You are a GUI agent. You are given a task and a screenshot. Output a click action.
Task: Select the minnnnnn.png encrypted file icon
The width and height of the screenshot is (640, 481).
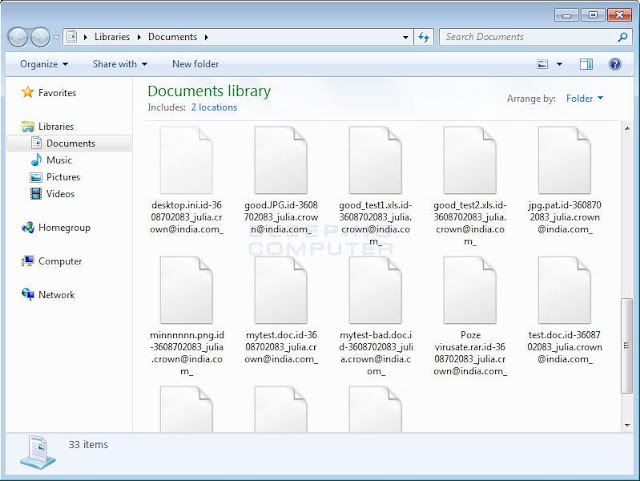(186, 290)
